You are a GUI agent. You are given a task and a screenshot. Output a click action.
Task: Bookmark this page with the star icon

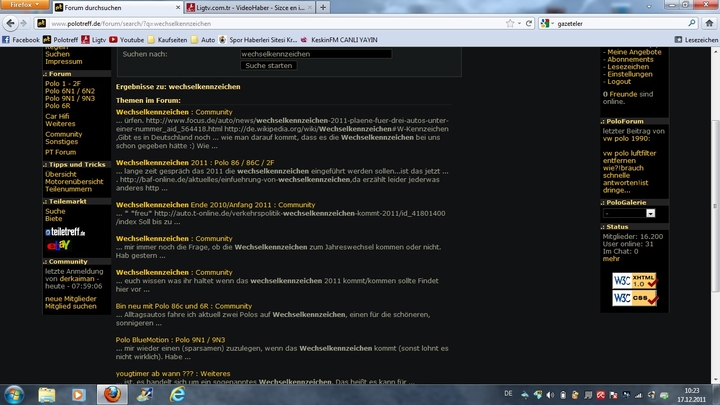point(510,23)
